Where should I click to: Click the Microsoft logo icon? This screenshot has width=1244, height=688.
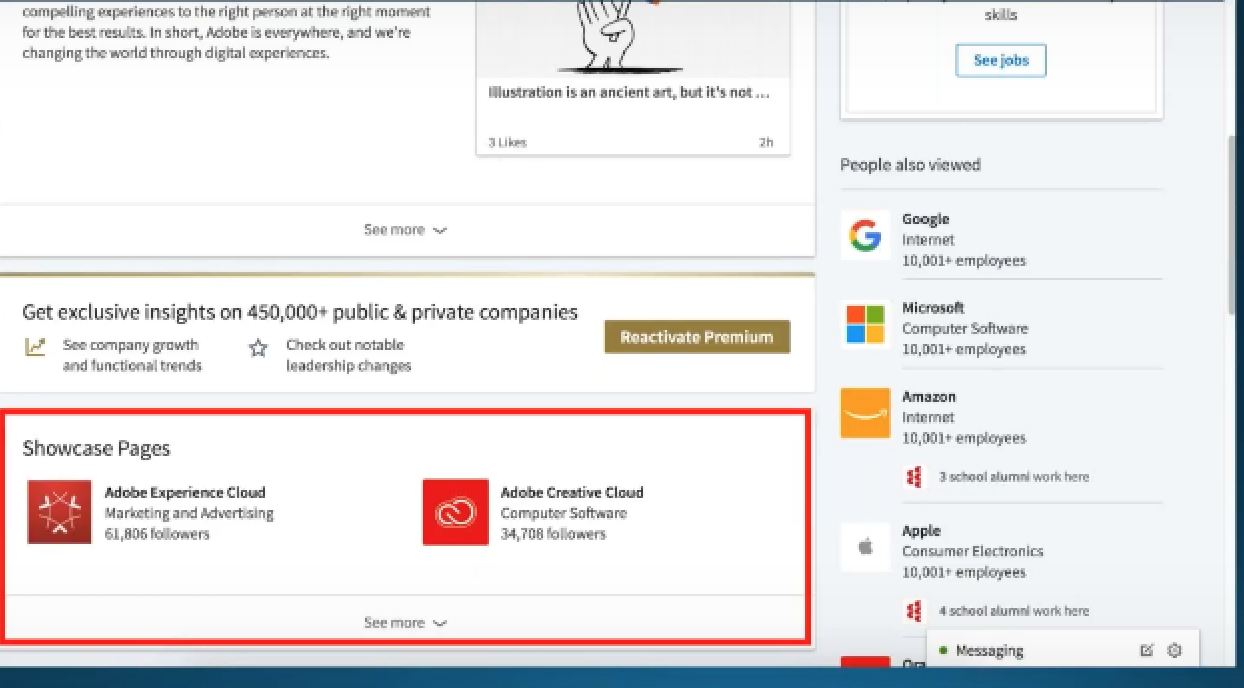point(865,325)
